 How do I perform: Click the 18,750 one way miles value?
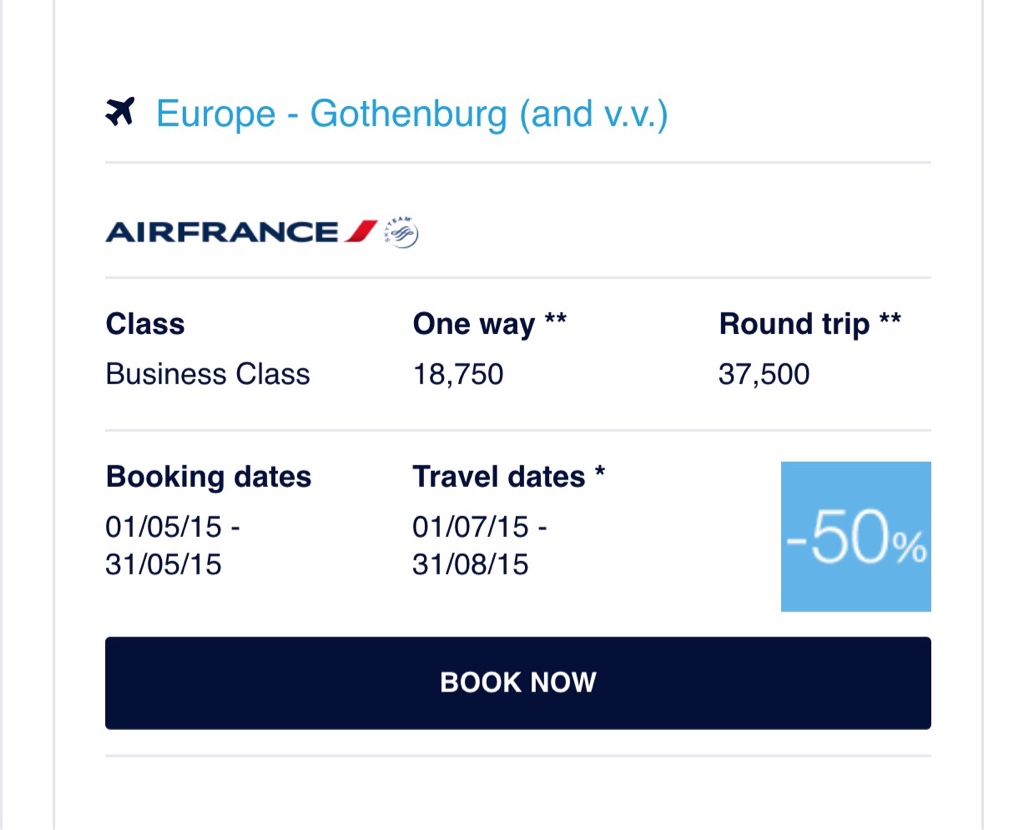pos(458,374)
